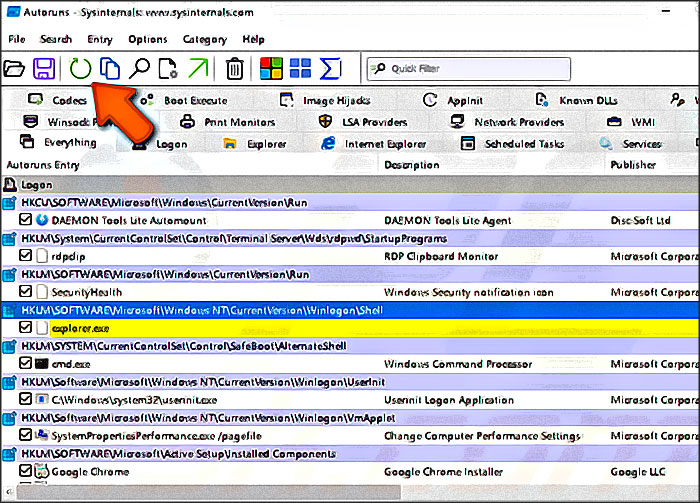Open the Help menu
Viewport: 700px width, 503px height.
click(254, 39)
